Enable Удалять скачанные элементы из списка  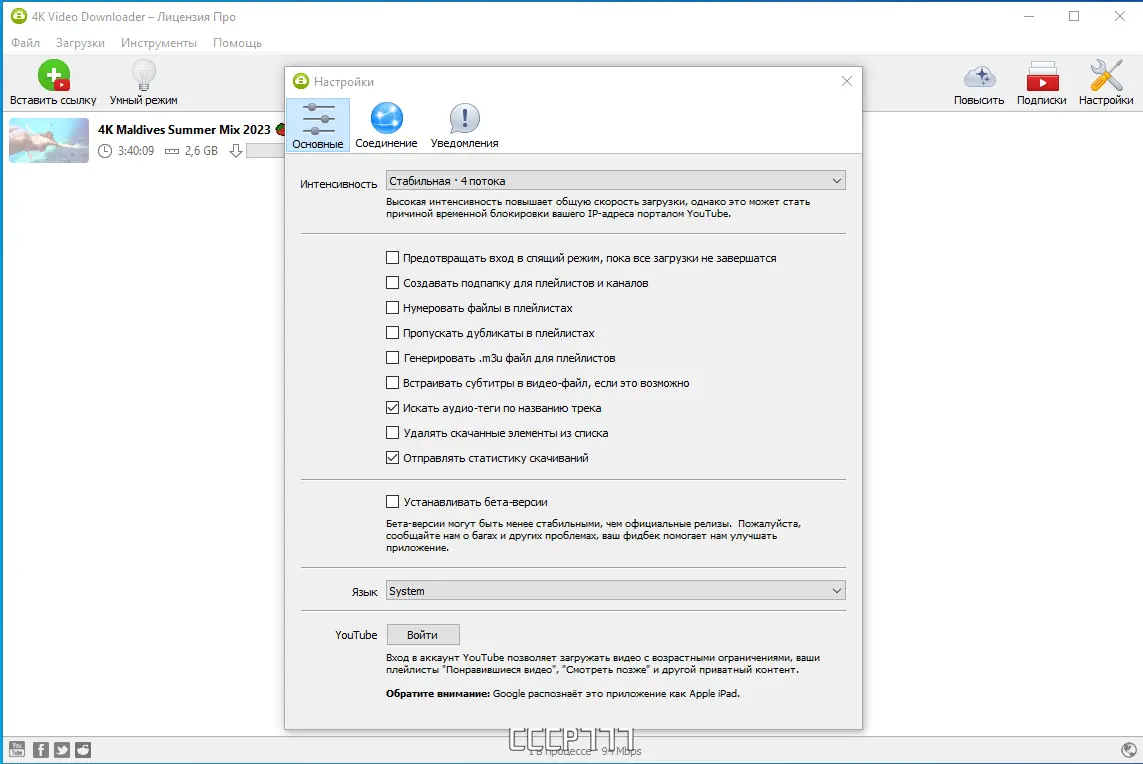(392, 432)
